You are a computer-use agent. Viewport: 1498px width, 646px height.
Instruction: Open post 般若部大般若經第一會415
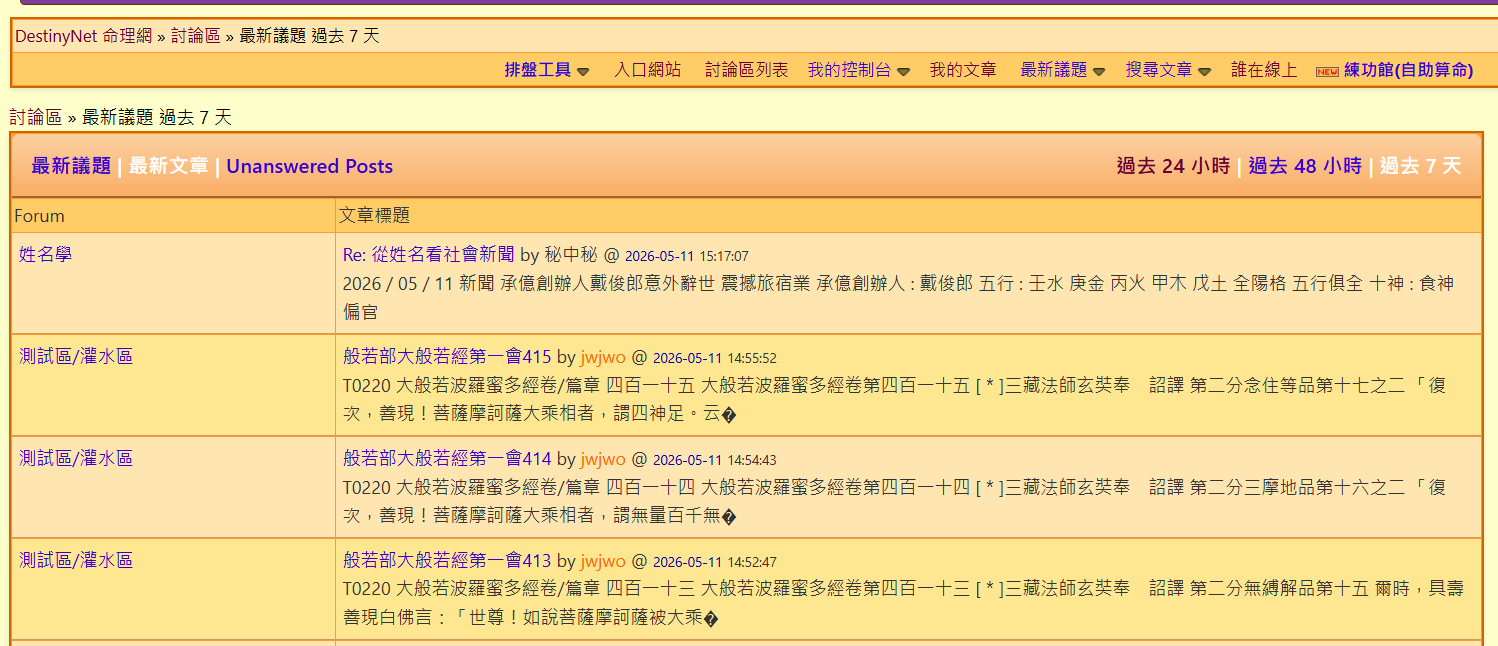pos(447,357)
